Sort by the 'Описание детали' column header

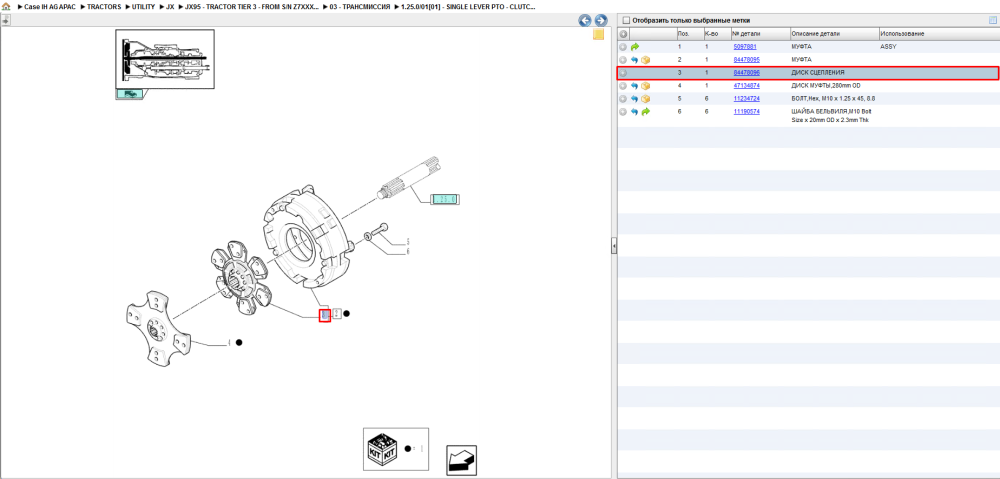834,34
